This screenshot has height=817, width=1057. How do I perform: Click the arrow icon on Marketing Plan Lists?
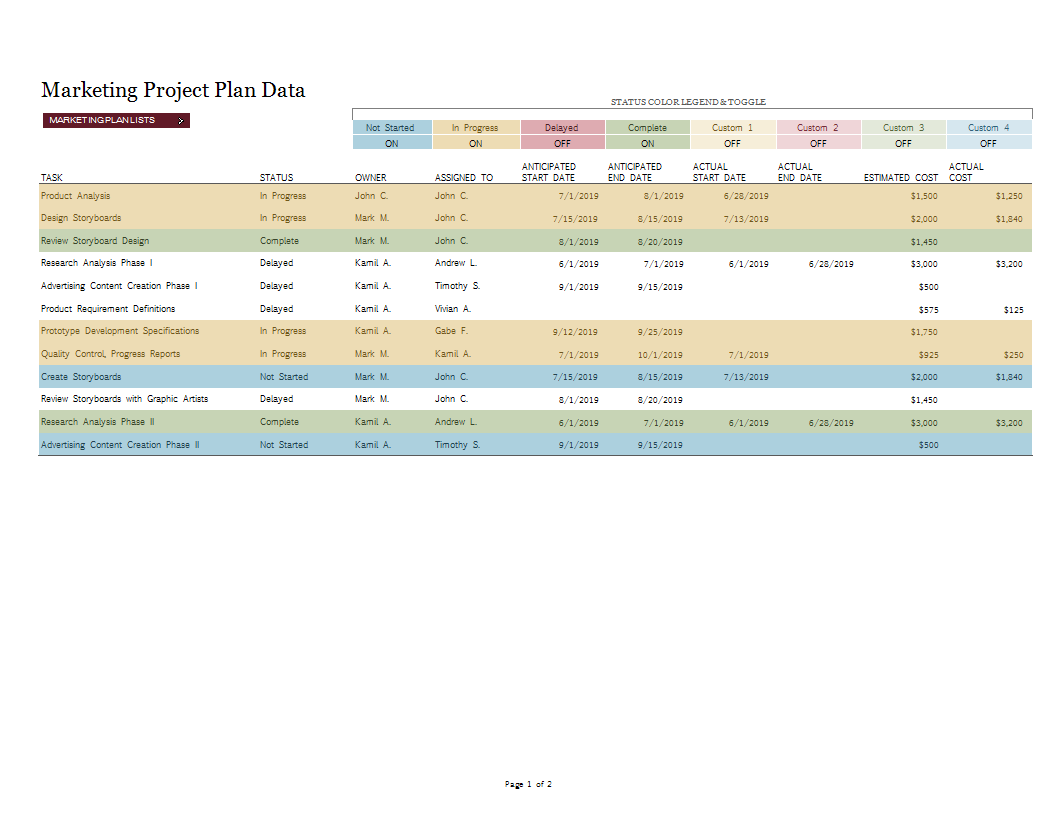tap(180, 121)
